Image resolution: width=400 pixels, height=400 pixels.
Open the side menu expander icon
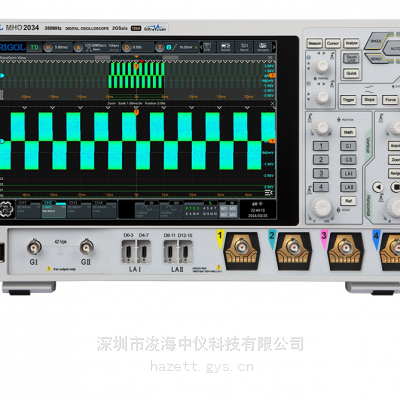[269, 193]
